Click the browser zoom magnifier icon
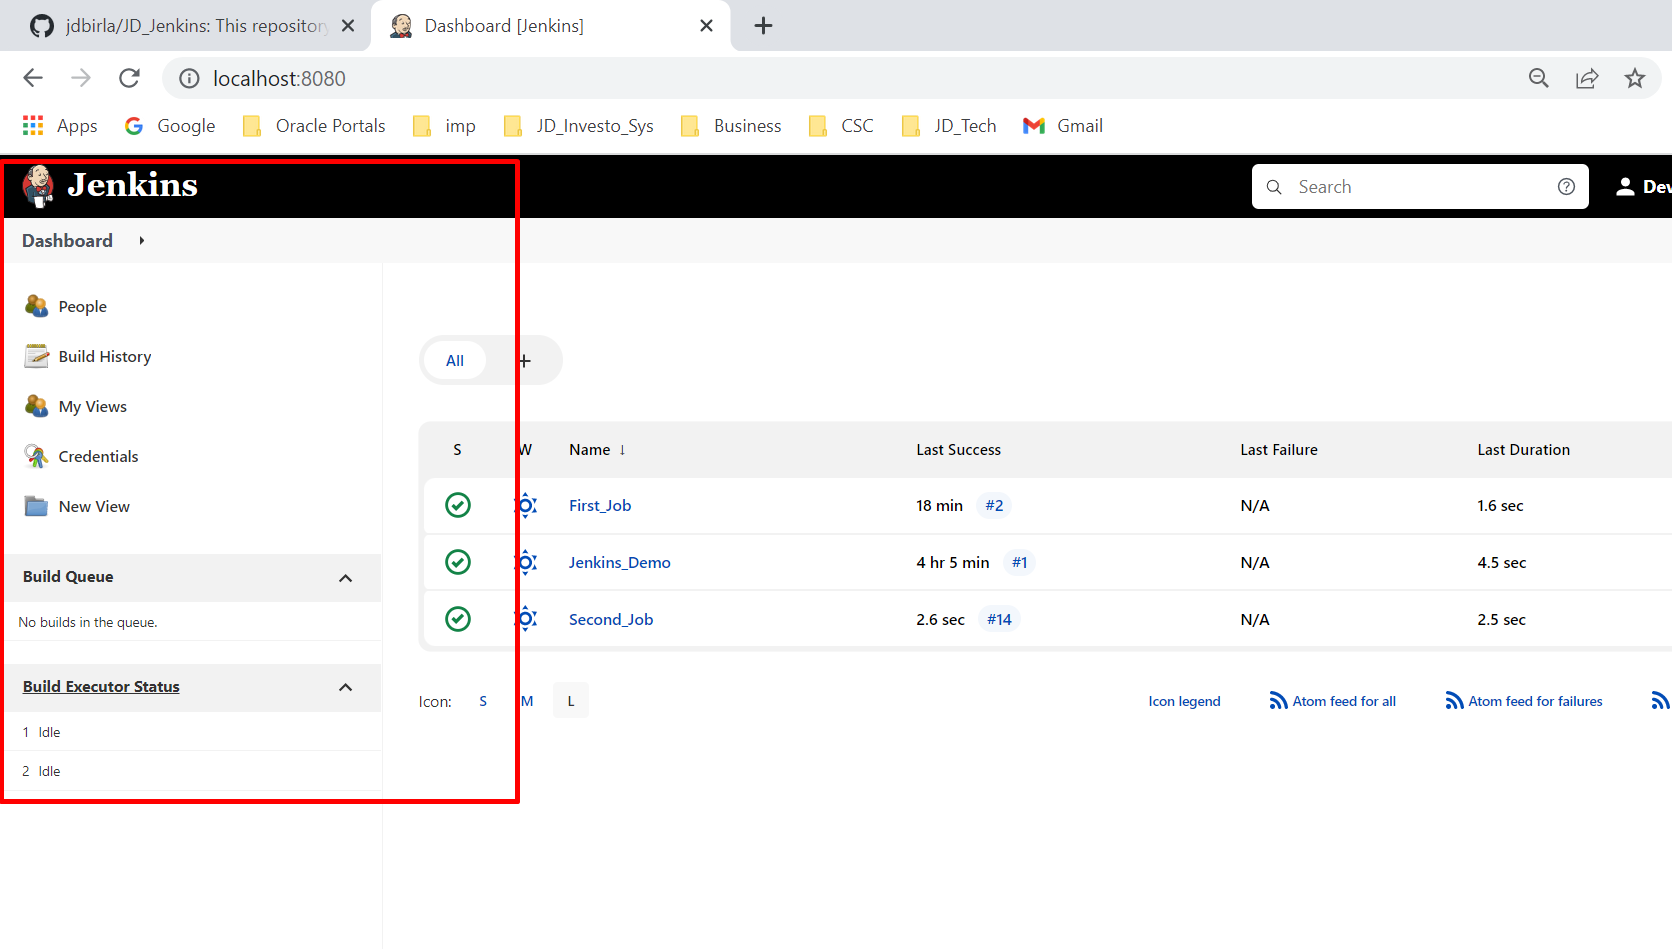This screenshot has width=1672, height=949. (1539, 78)
